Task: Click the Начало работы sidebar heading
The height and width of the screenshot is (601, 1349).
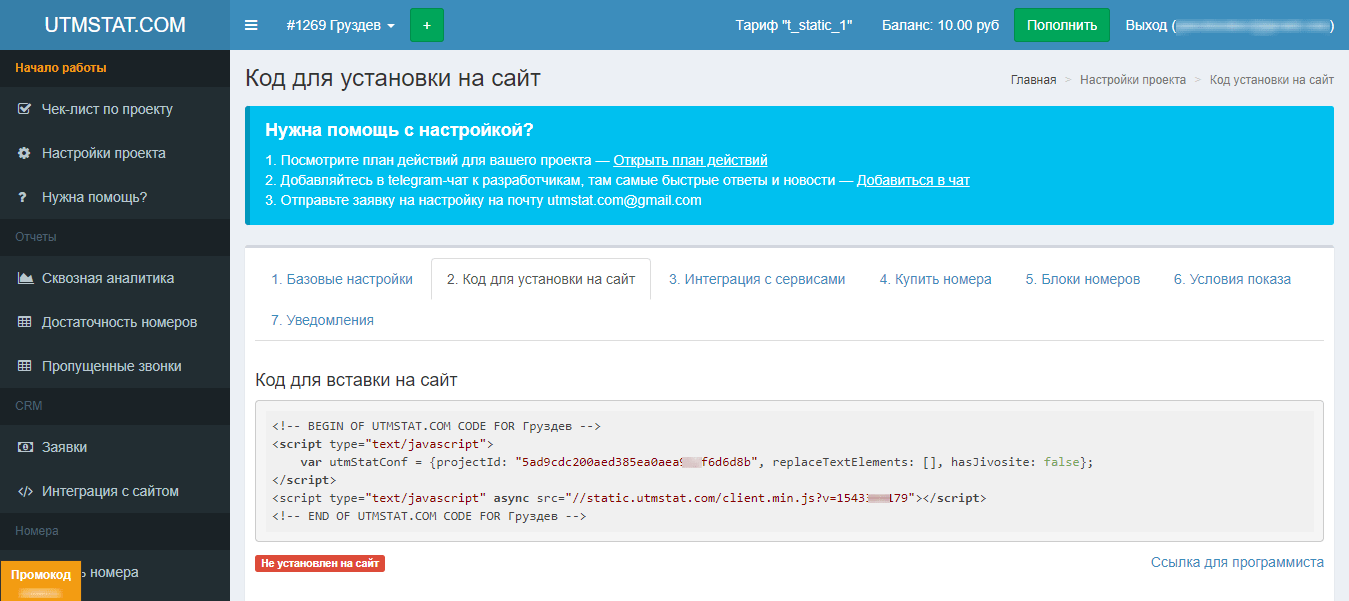Action: tap(61, 68)
